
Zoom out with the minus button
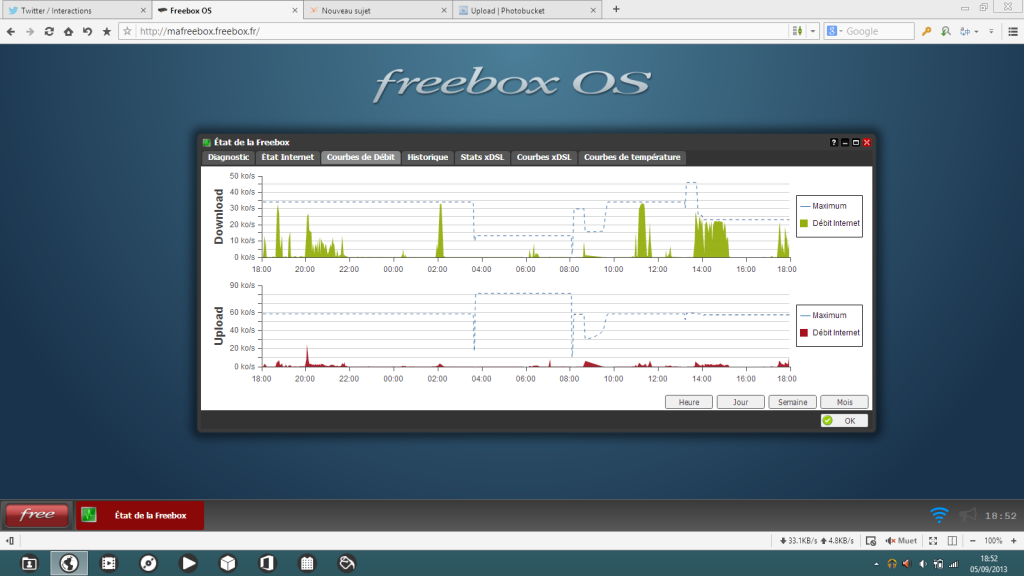pos(972,541)
